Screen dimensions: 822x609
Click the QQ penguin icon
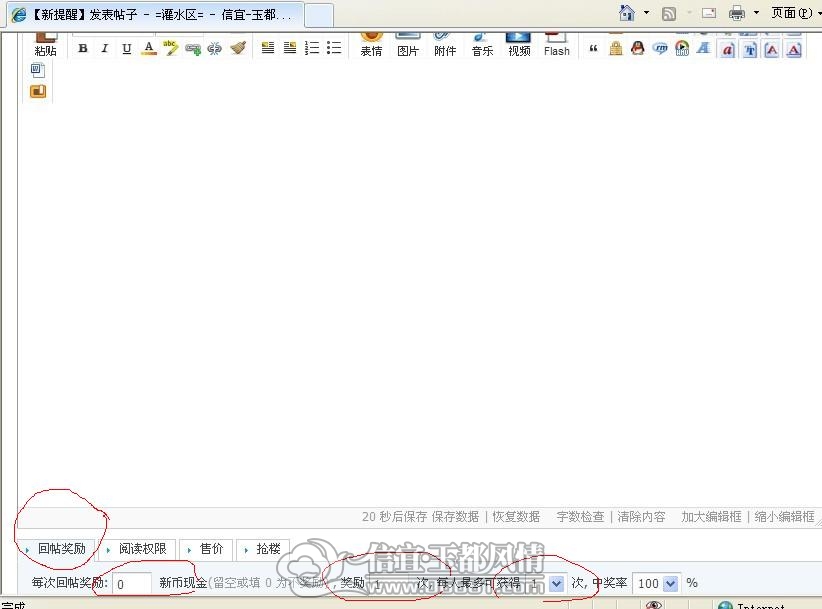click(x=637, y=49)
